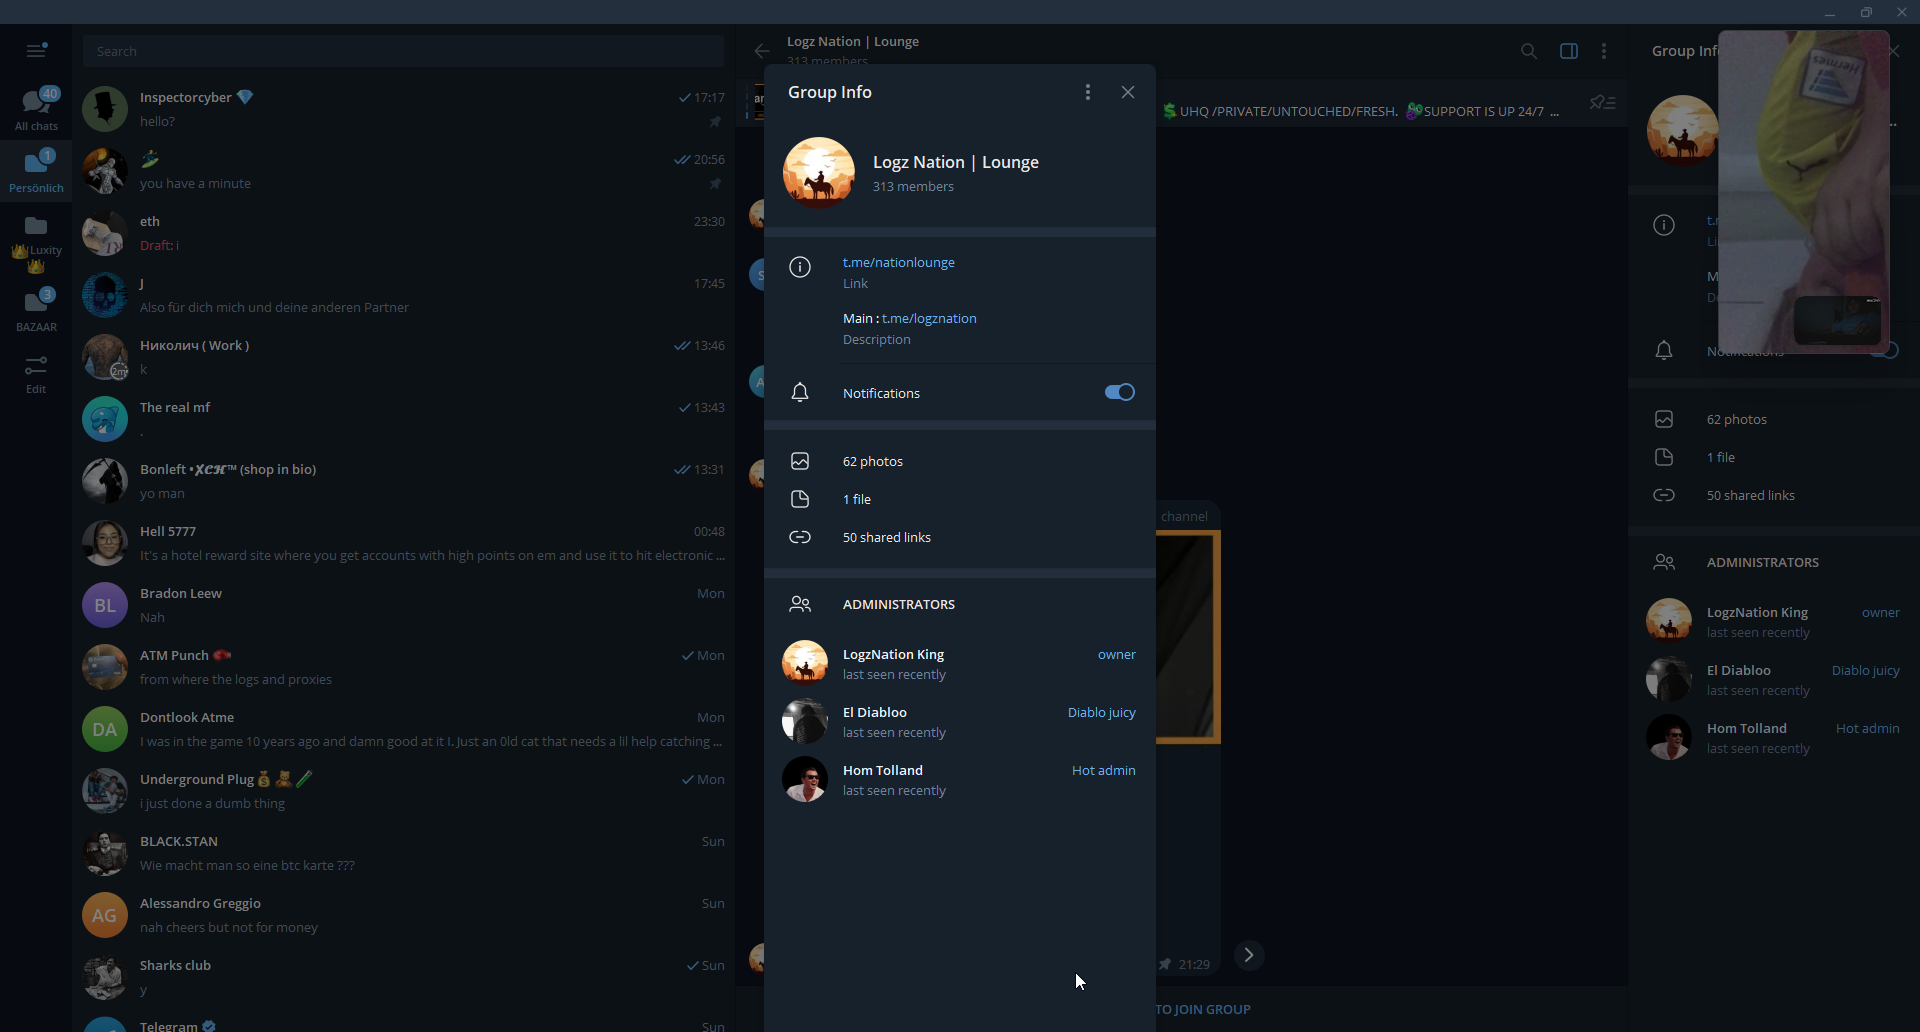1920x1032 pixels.
Task: Close the Group Info dialog
Action: click(x=1128, y=92)
